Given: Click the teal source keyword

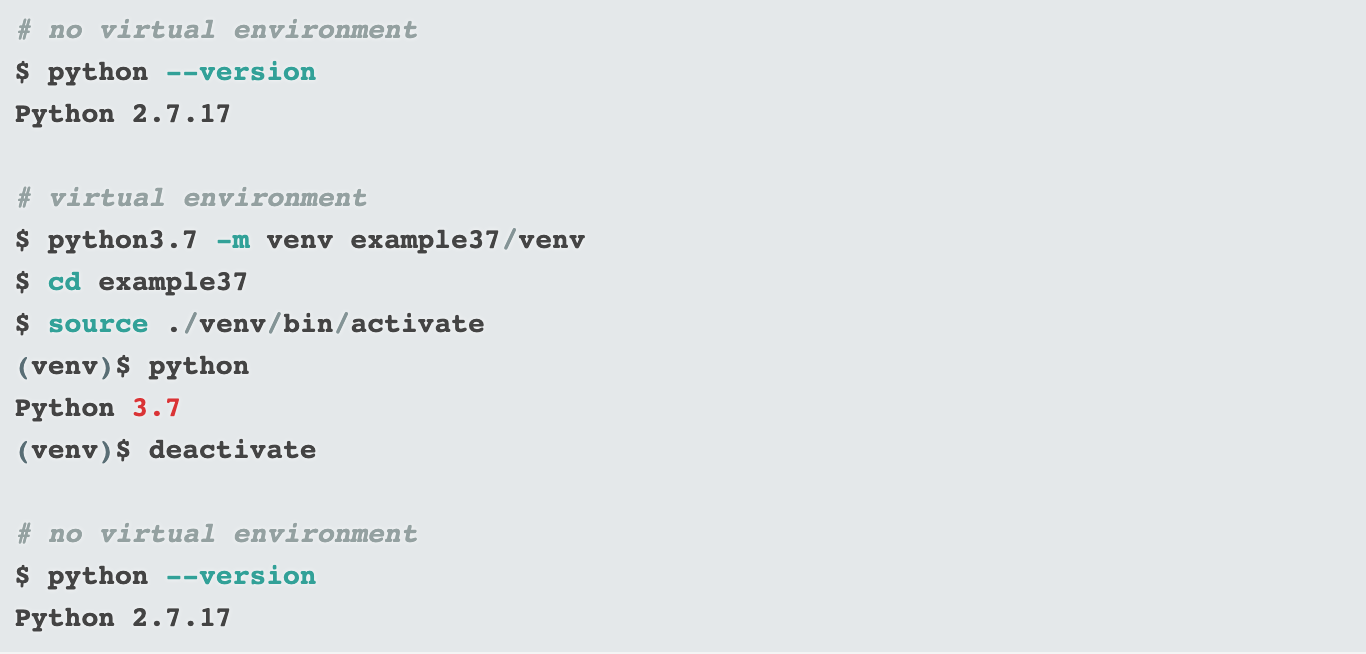Looking at the screenshot, I should coord(98,324).
